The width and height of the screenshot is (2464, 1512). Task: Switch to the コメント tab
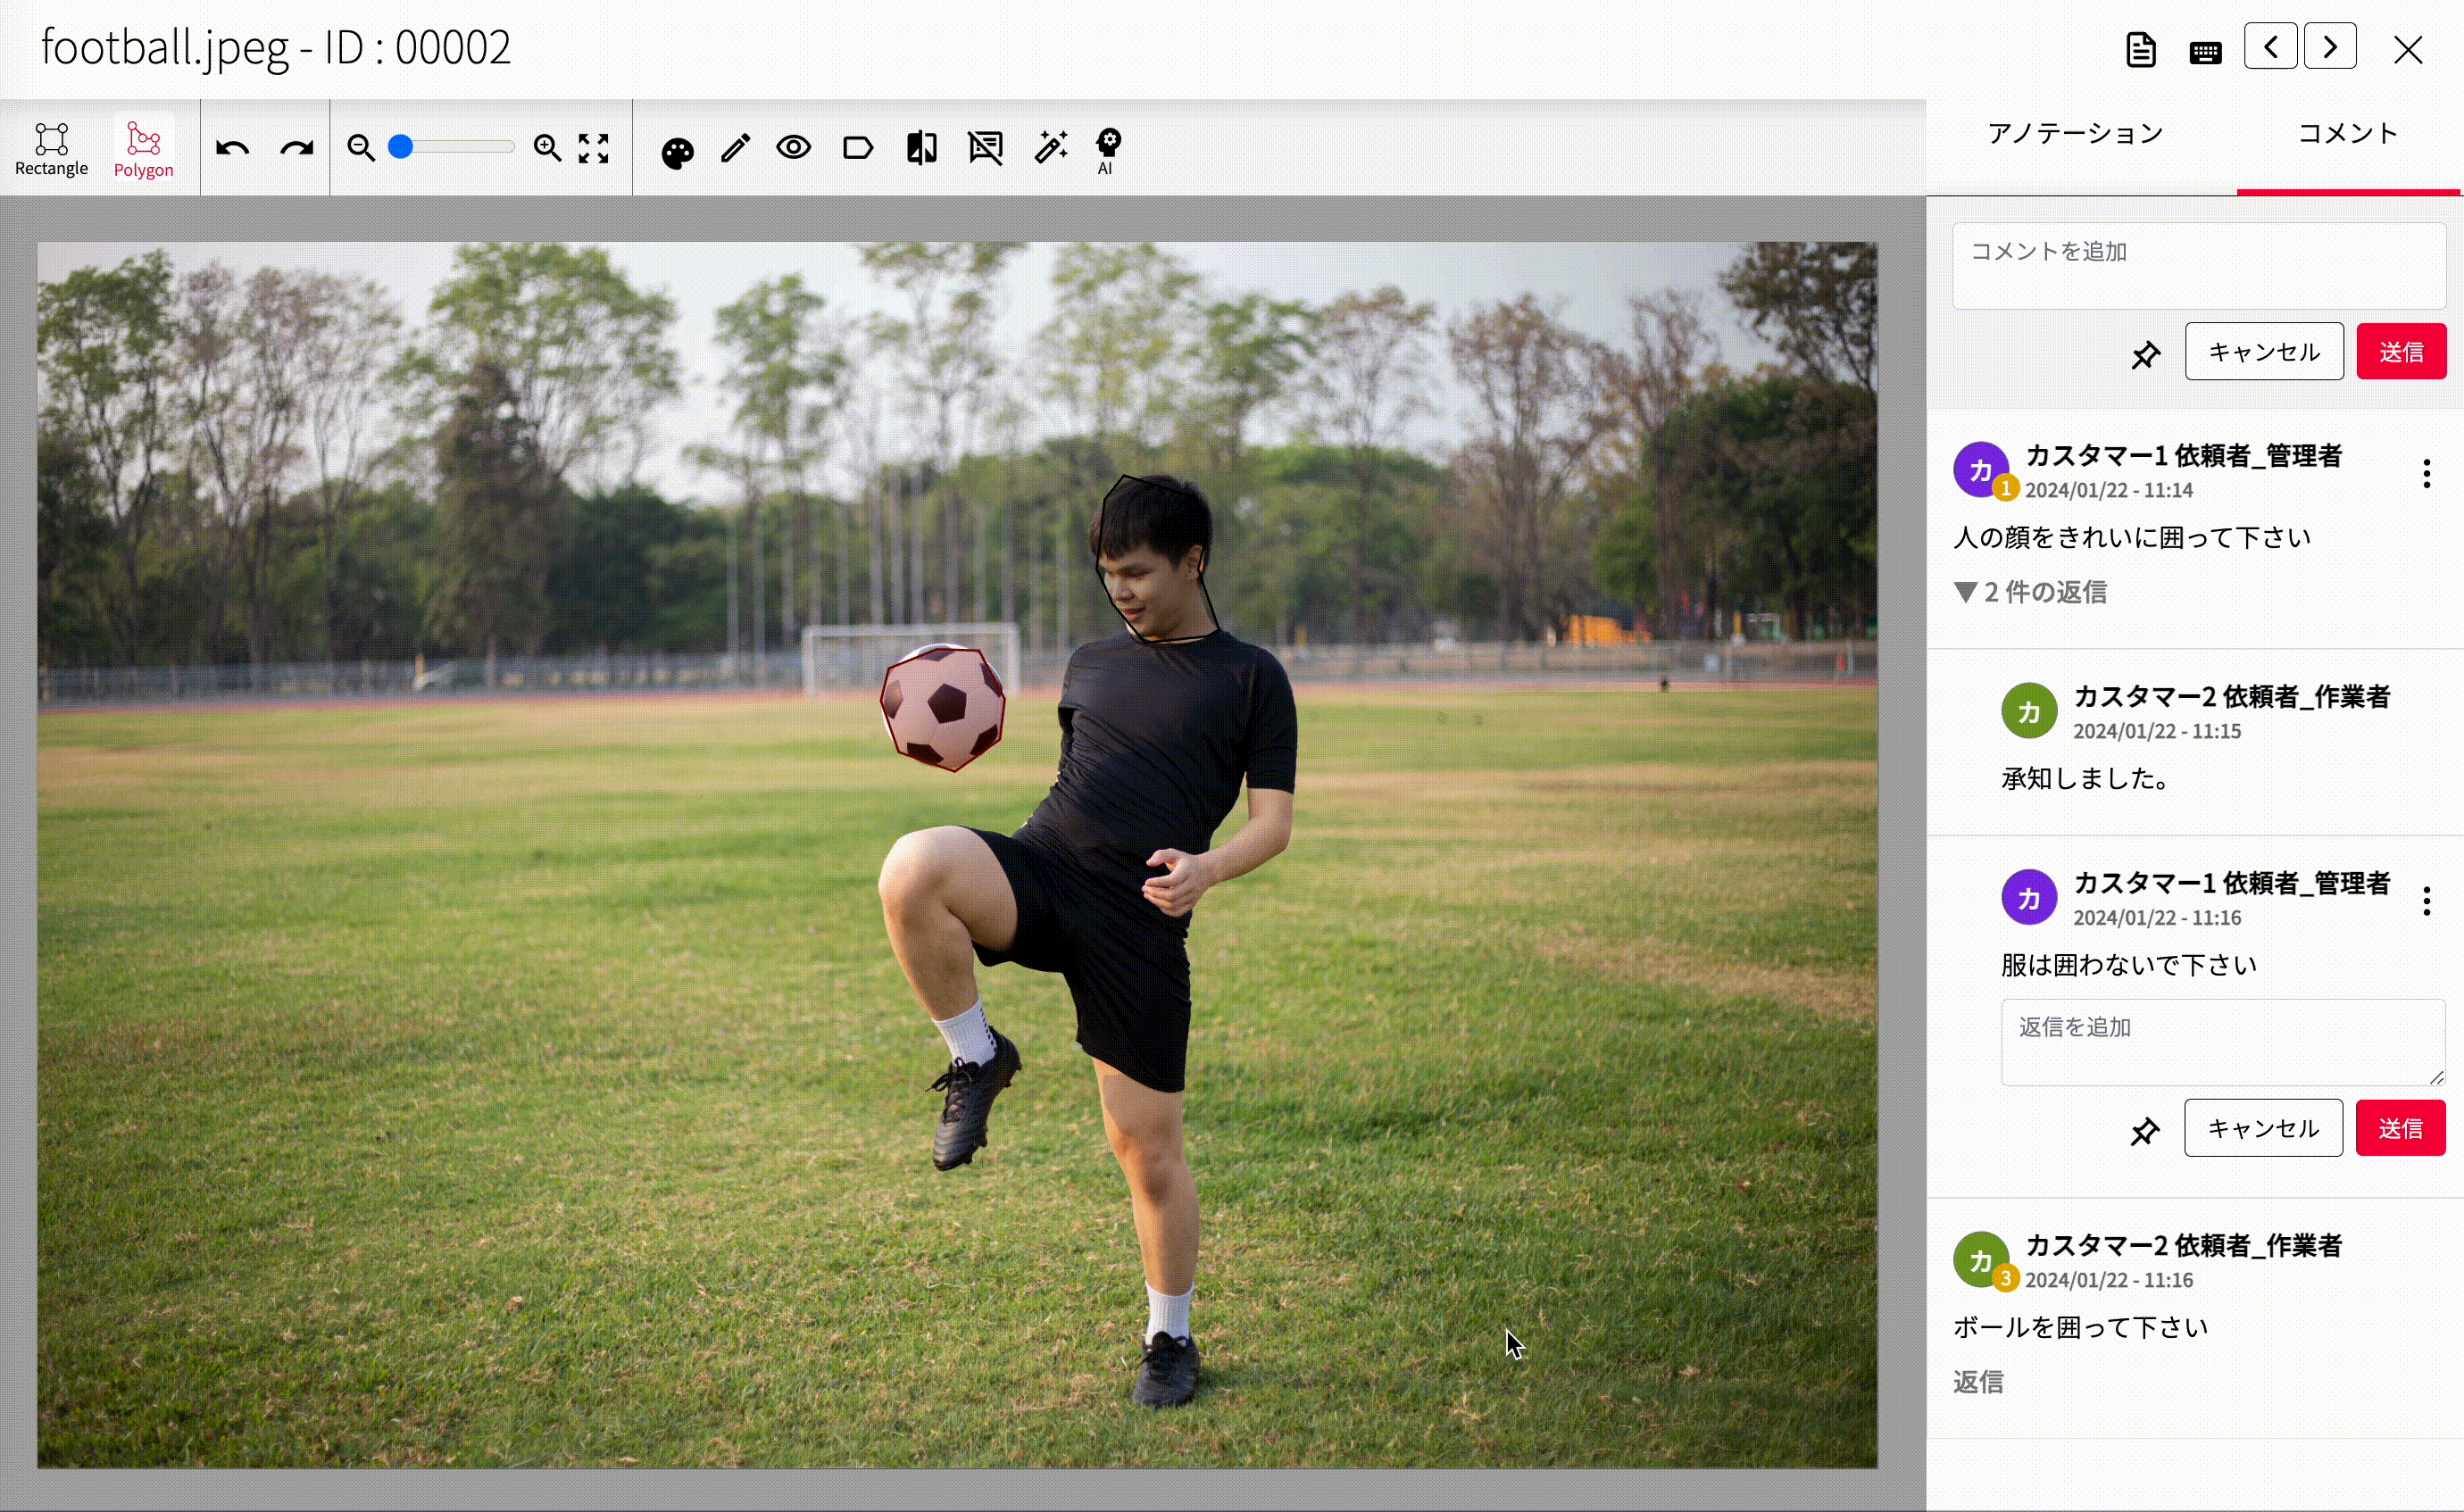(2347, 134)
